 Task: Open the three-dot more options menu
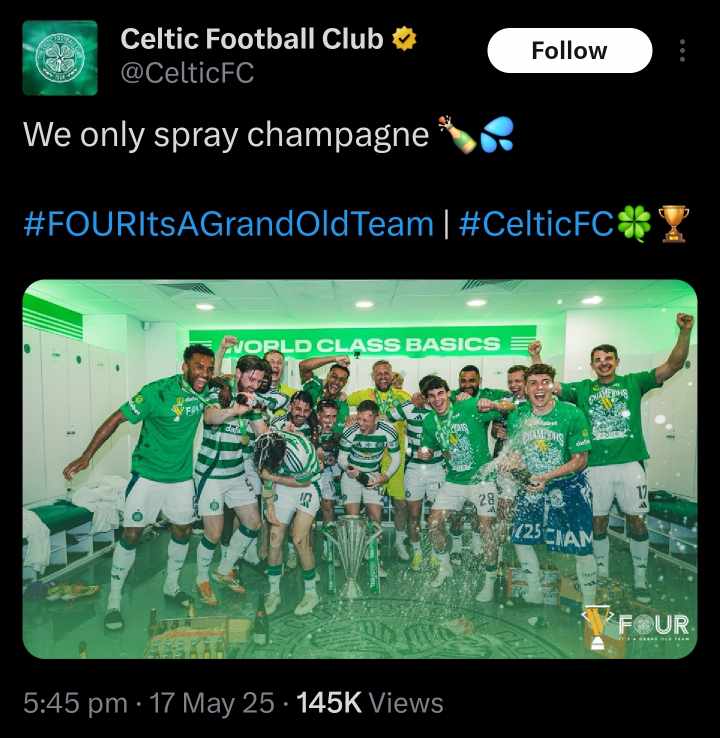tap(682, 50)
